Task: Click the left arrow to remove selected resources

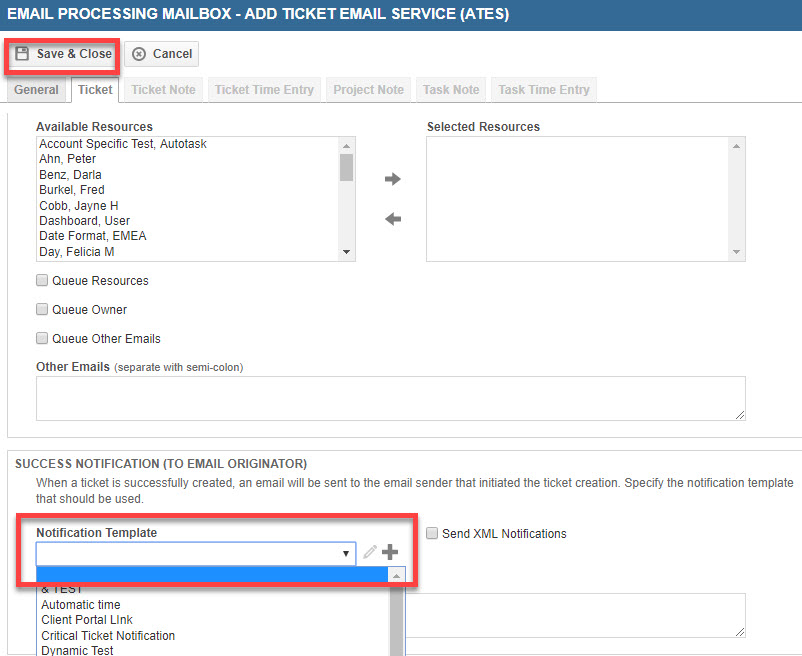Action: point(392,219)
